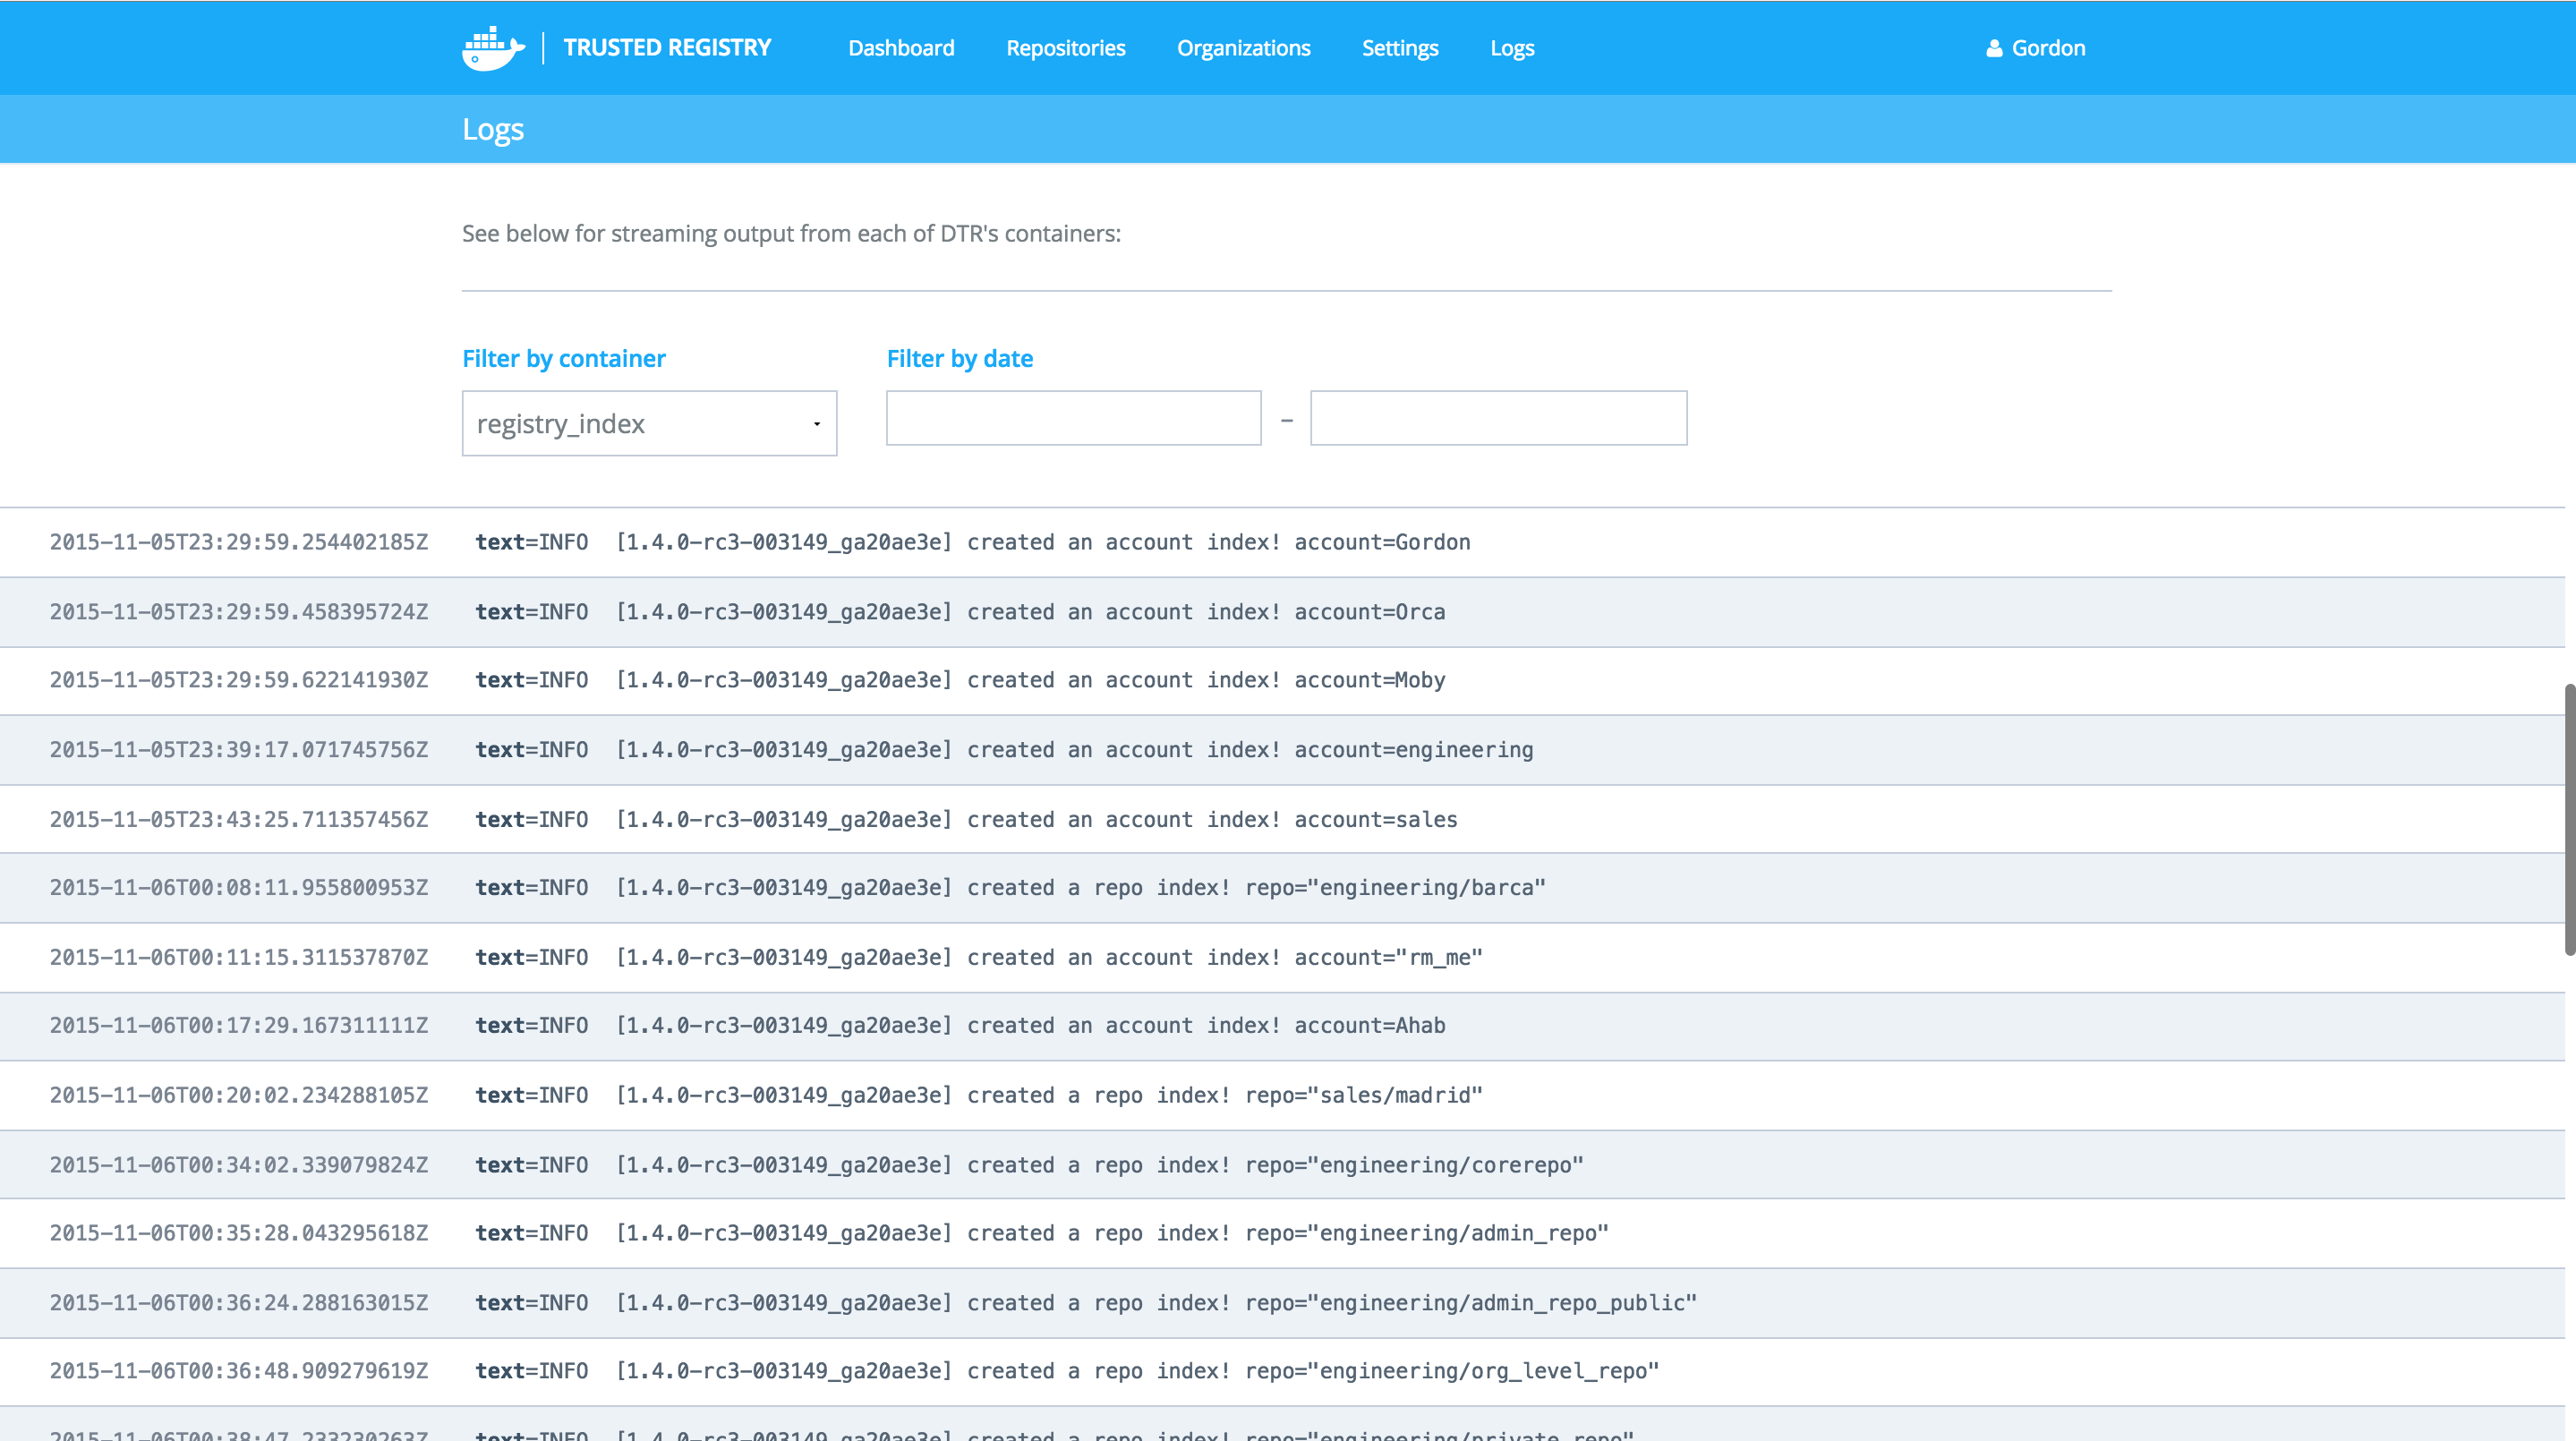Click timestamp 2015-11-05T23:29:59.622141930Z
Viewport: 2576px width, 1441px height.
tap(239, 680)
